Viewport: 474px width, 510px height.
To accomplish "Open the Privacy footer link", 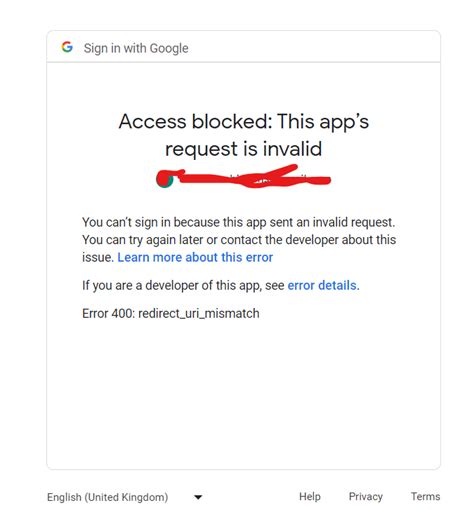I will [x=365, y=496].
